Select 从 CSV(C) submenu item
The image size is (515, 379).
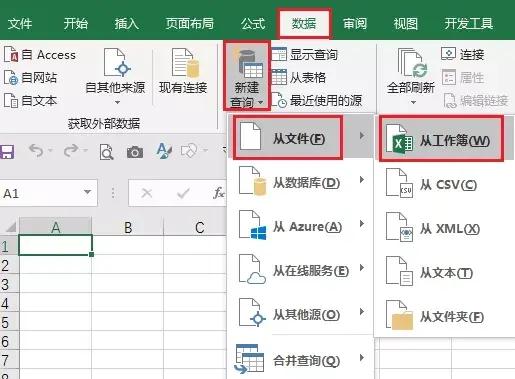click(445, 184)
